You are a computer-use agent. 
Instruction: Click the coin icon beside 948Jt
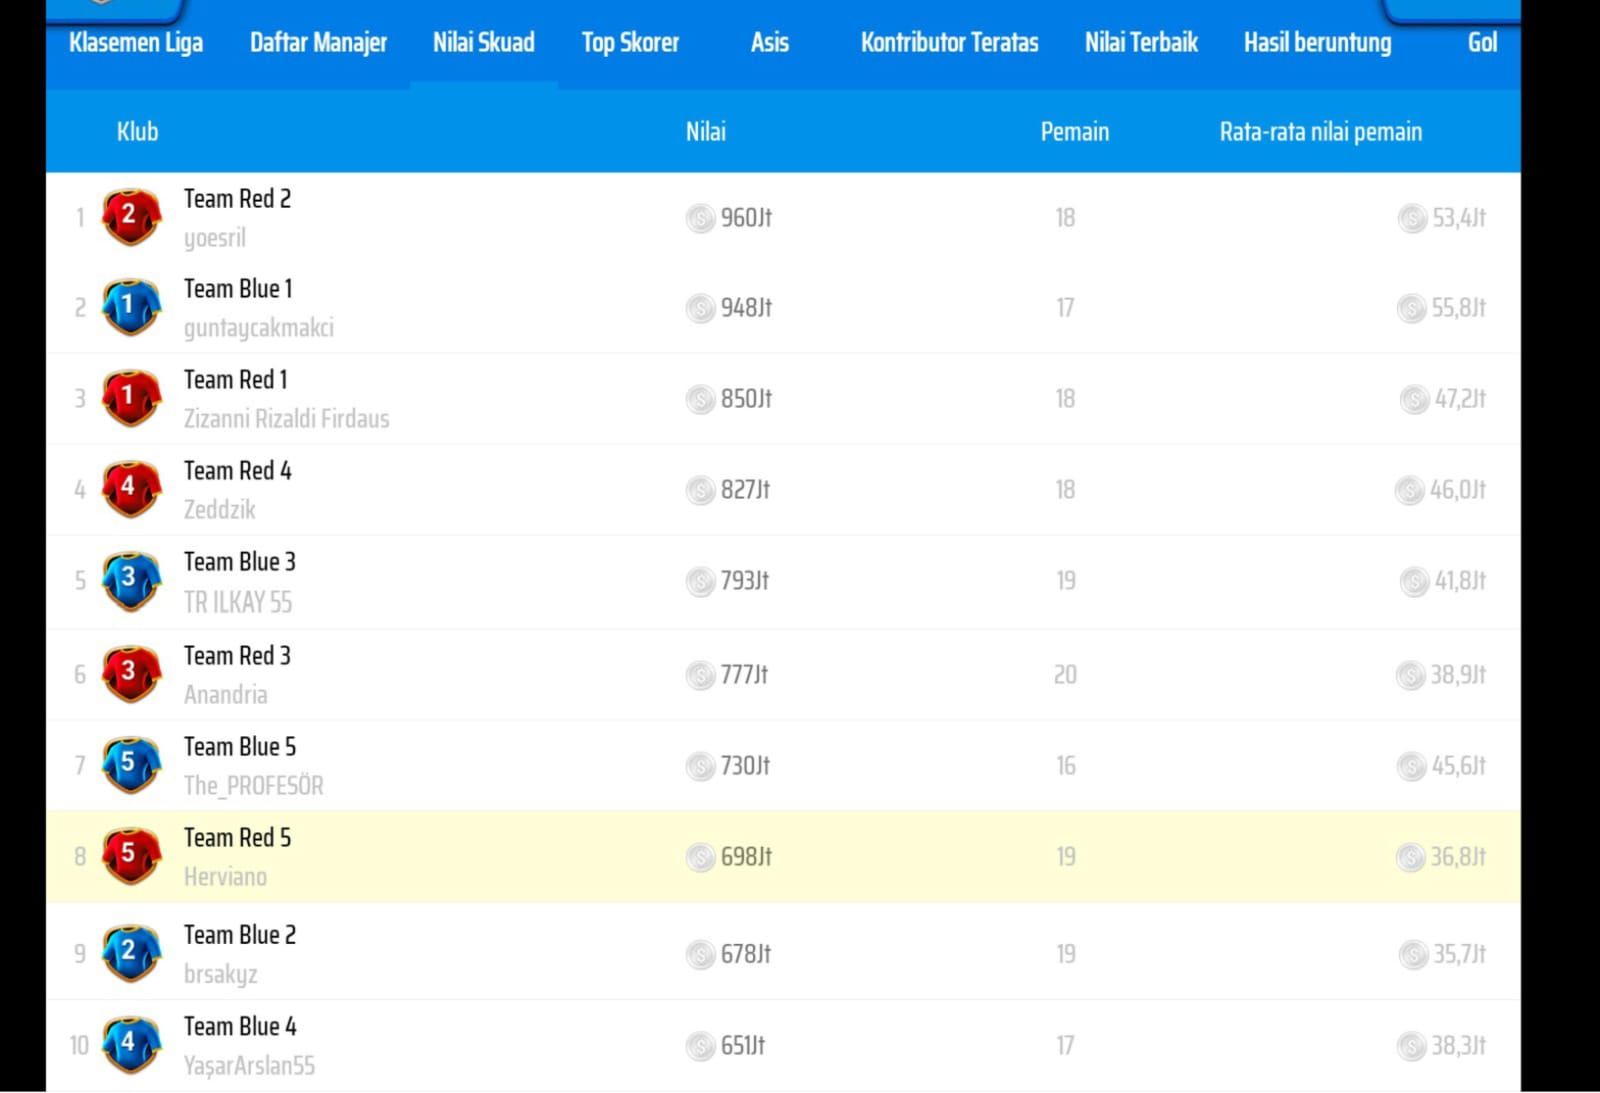click(700, 308)
